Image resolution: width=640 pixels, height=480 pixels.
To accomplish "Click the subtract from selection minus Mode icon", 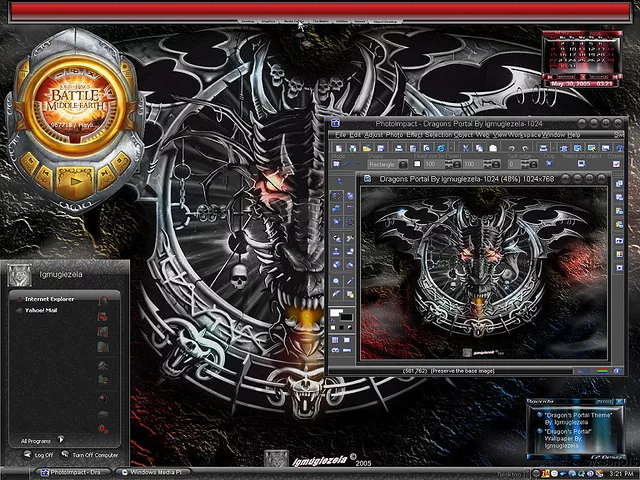I will (358, 164).
